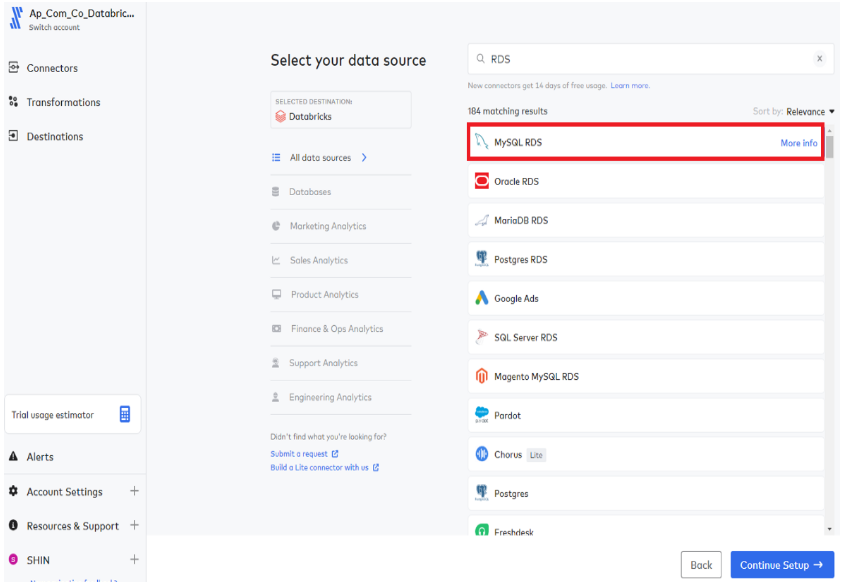This screenshot has width=843, height=588.
Task: Click the MySQL RDS dolphin logo
Action: pos(481,142)
